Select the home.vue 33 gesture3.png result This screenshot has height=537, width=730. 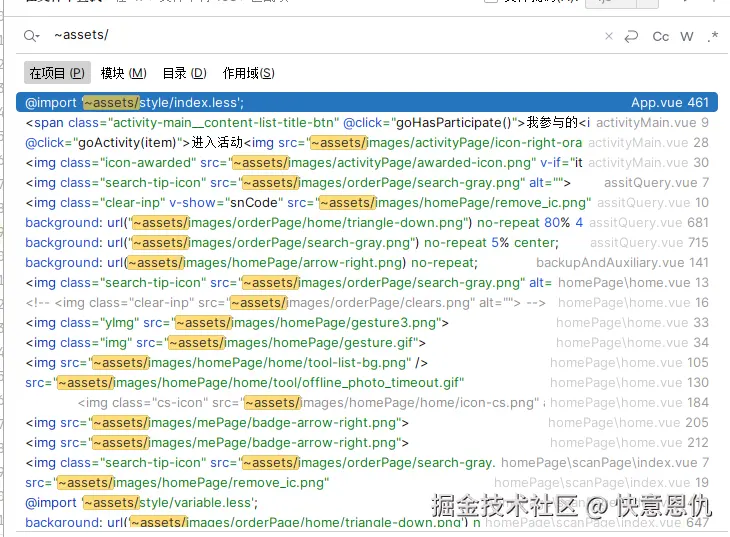367,323
